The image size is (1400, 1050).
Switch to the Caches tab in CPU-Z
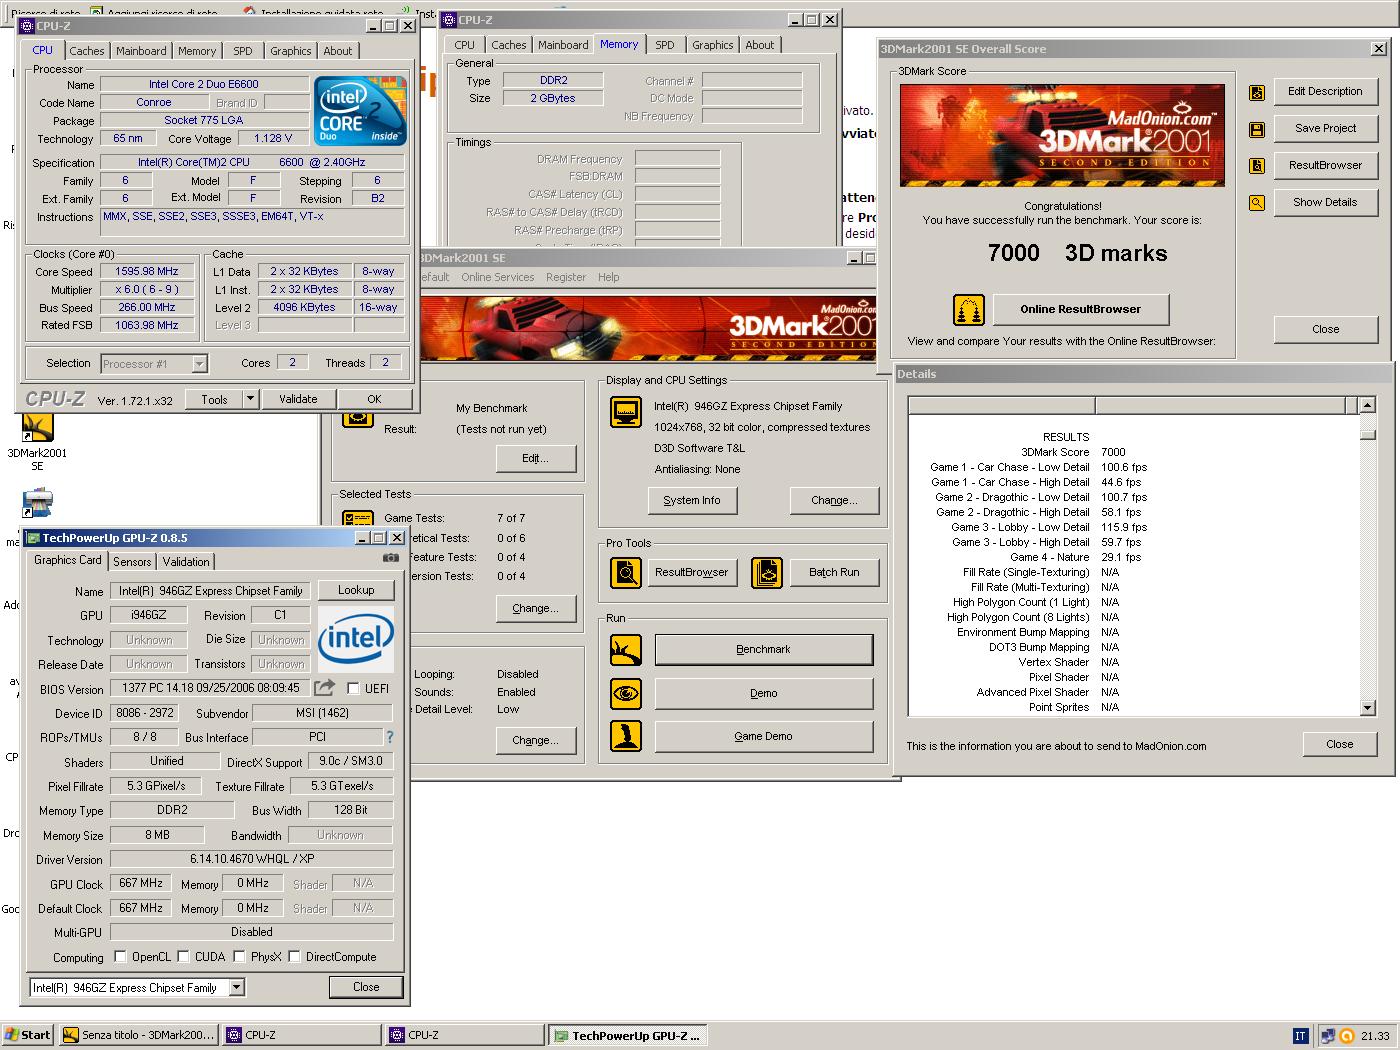click(87, 51)
